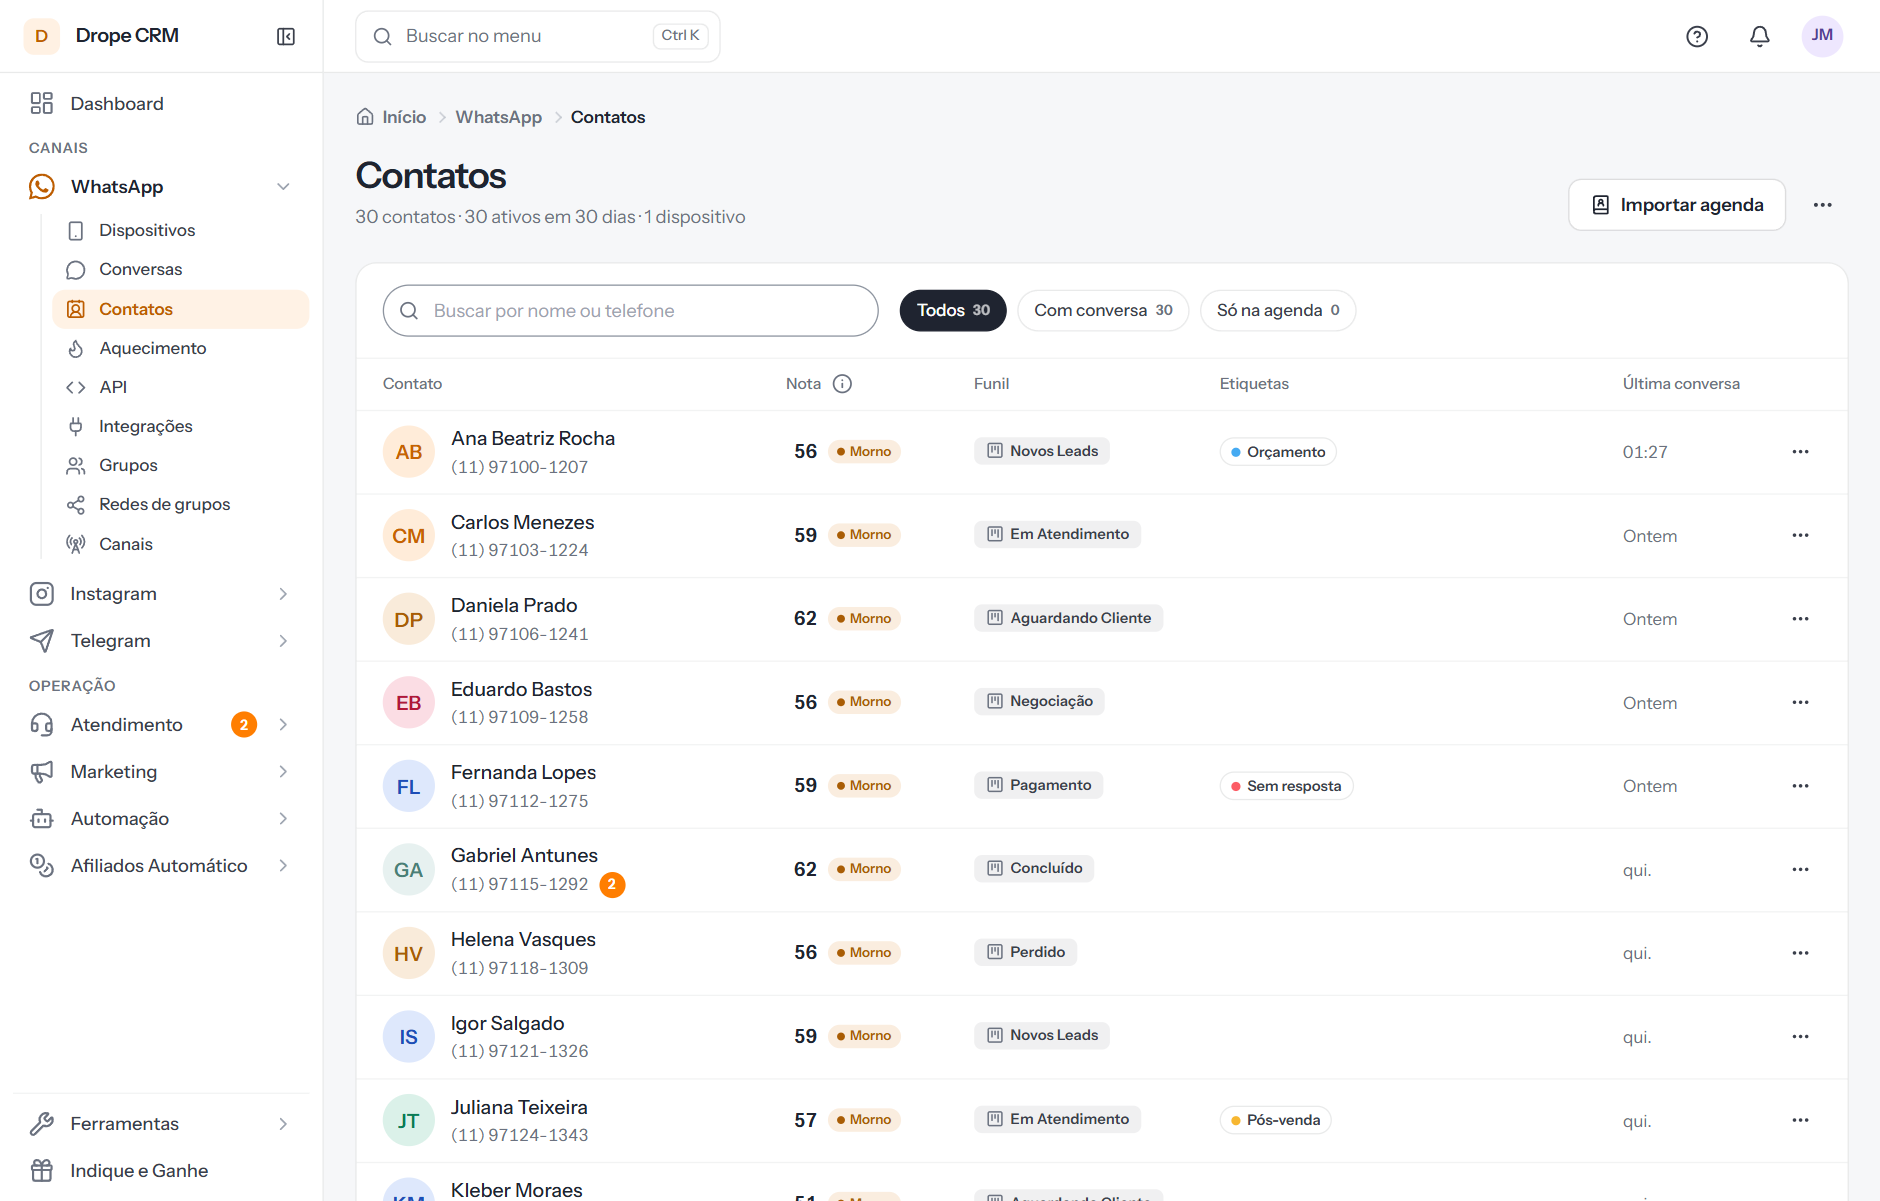
Task: Click the Integrações plug icon
Action: (x=76, y=426)
